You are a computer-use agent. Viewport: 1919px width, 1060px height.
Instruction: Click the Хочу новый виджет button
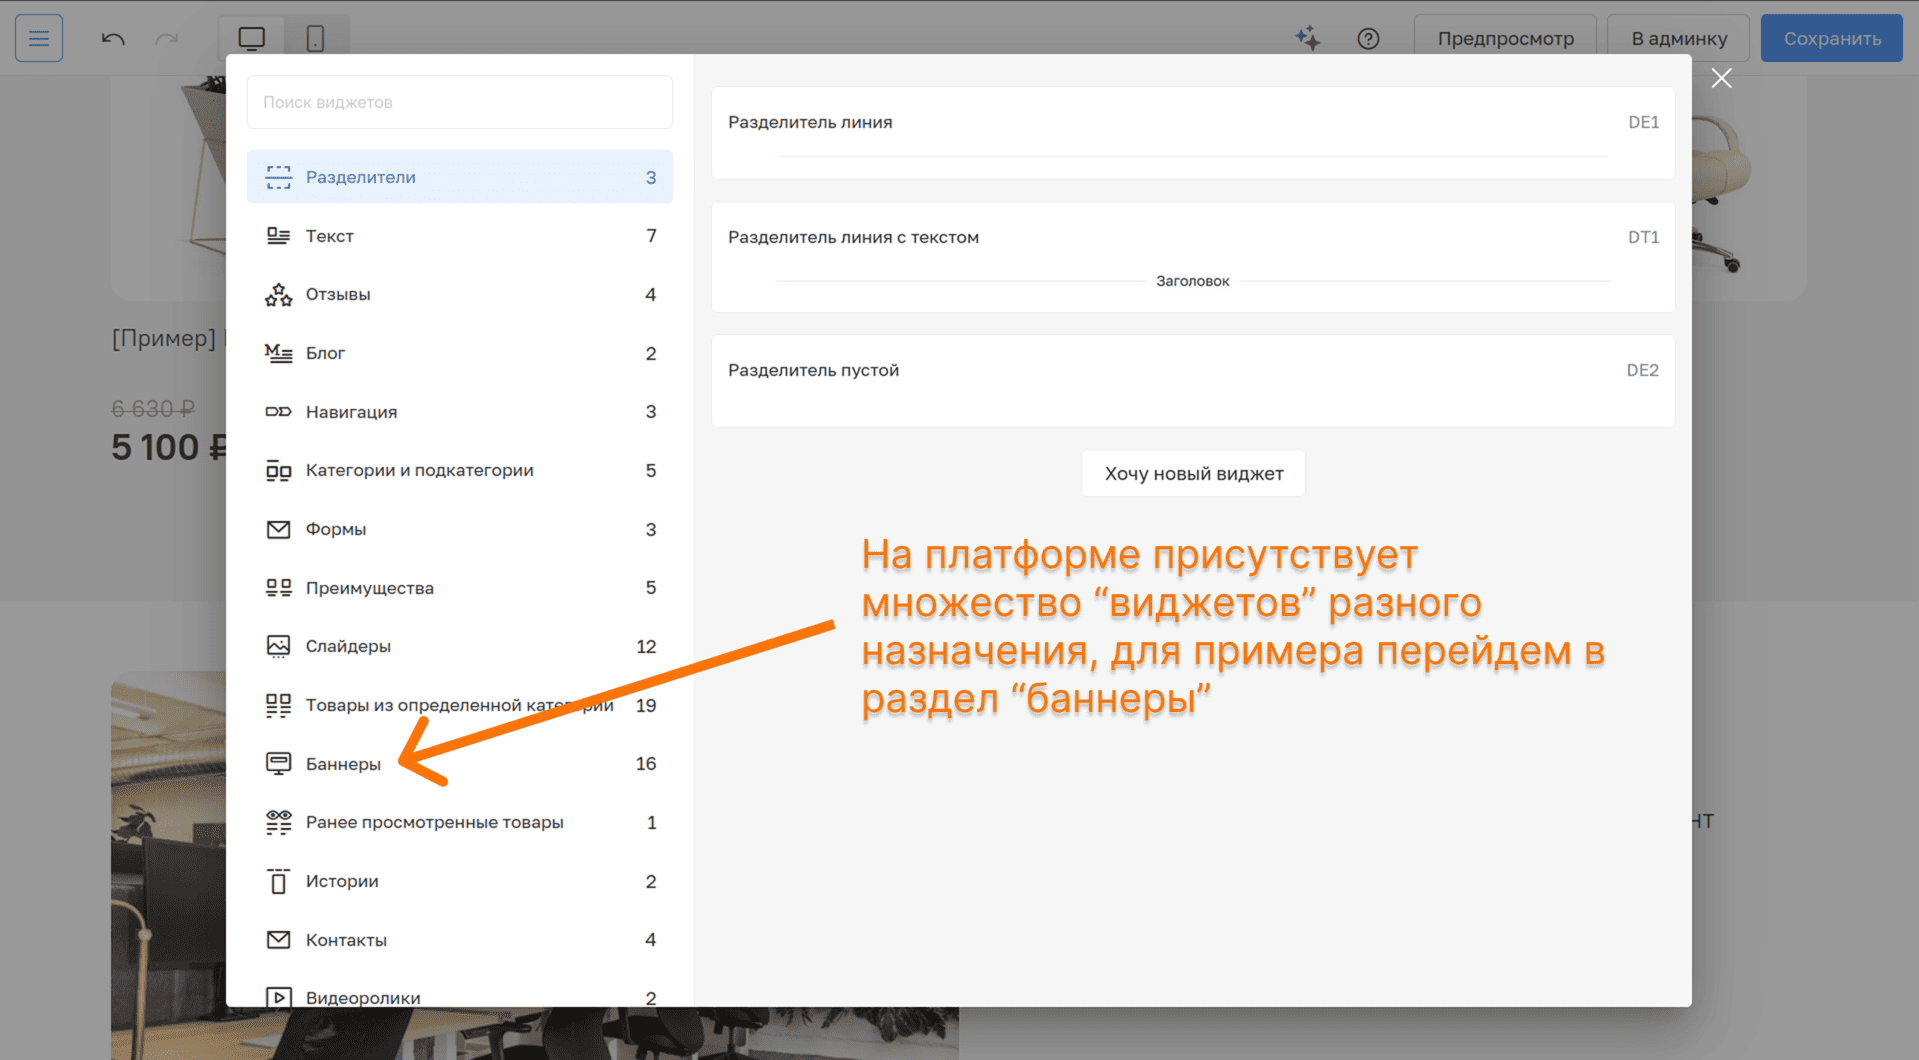coord(1193,473)
